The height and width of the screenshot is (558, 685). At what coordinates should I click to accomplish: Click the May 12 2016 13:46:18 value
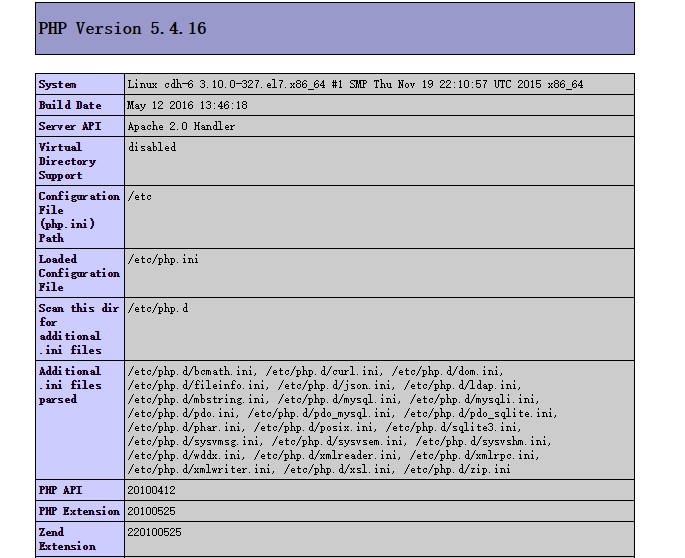[x=187, y=105]
